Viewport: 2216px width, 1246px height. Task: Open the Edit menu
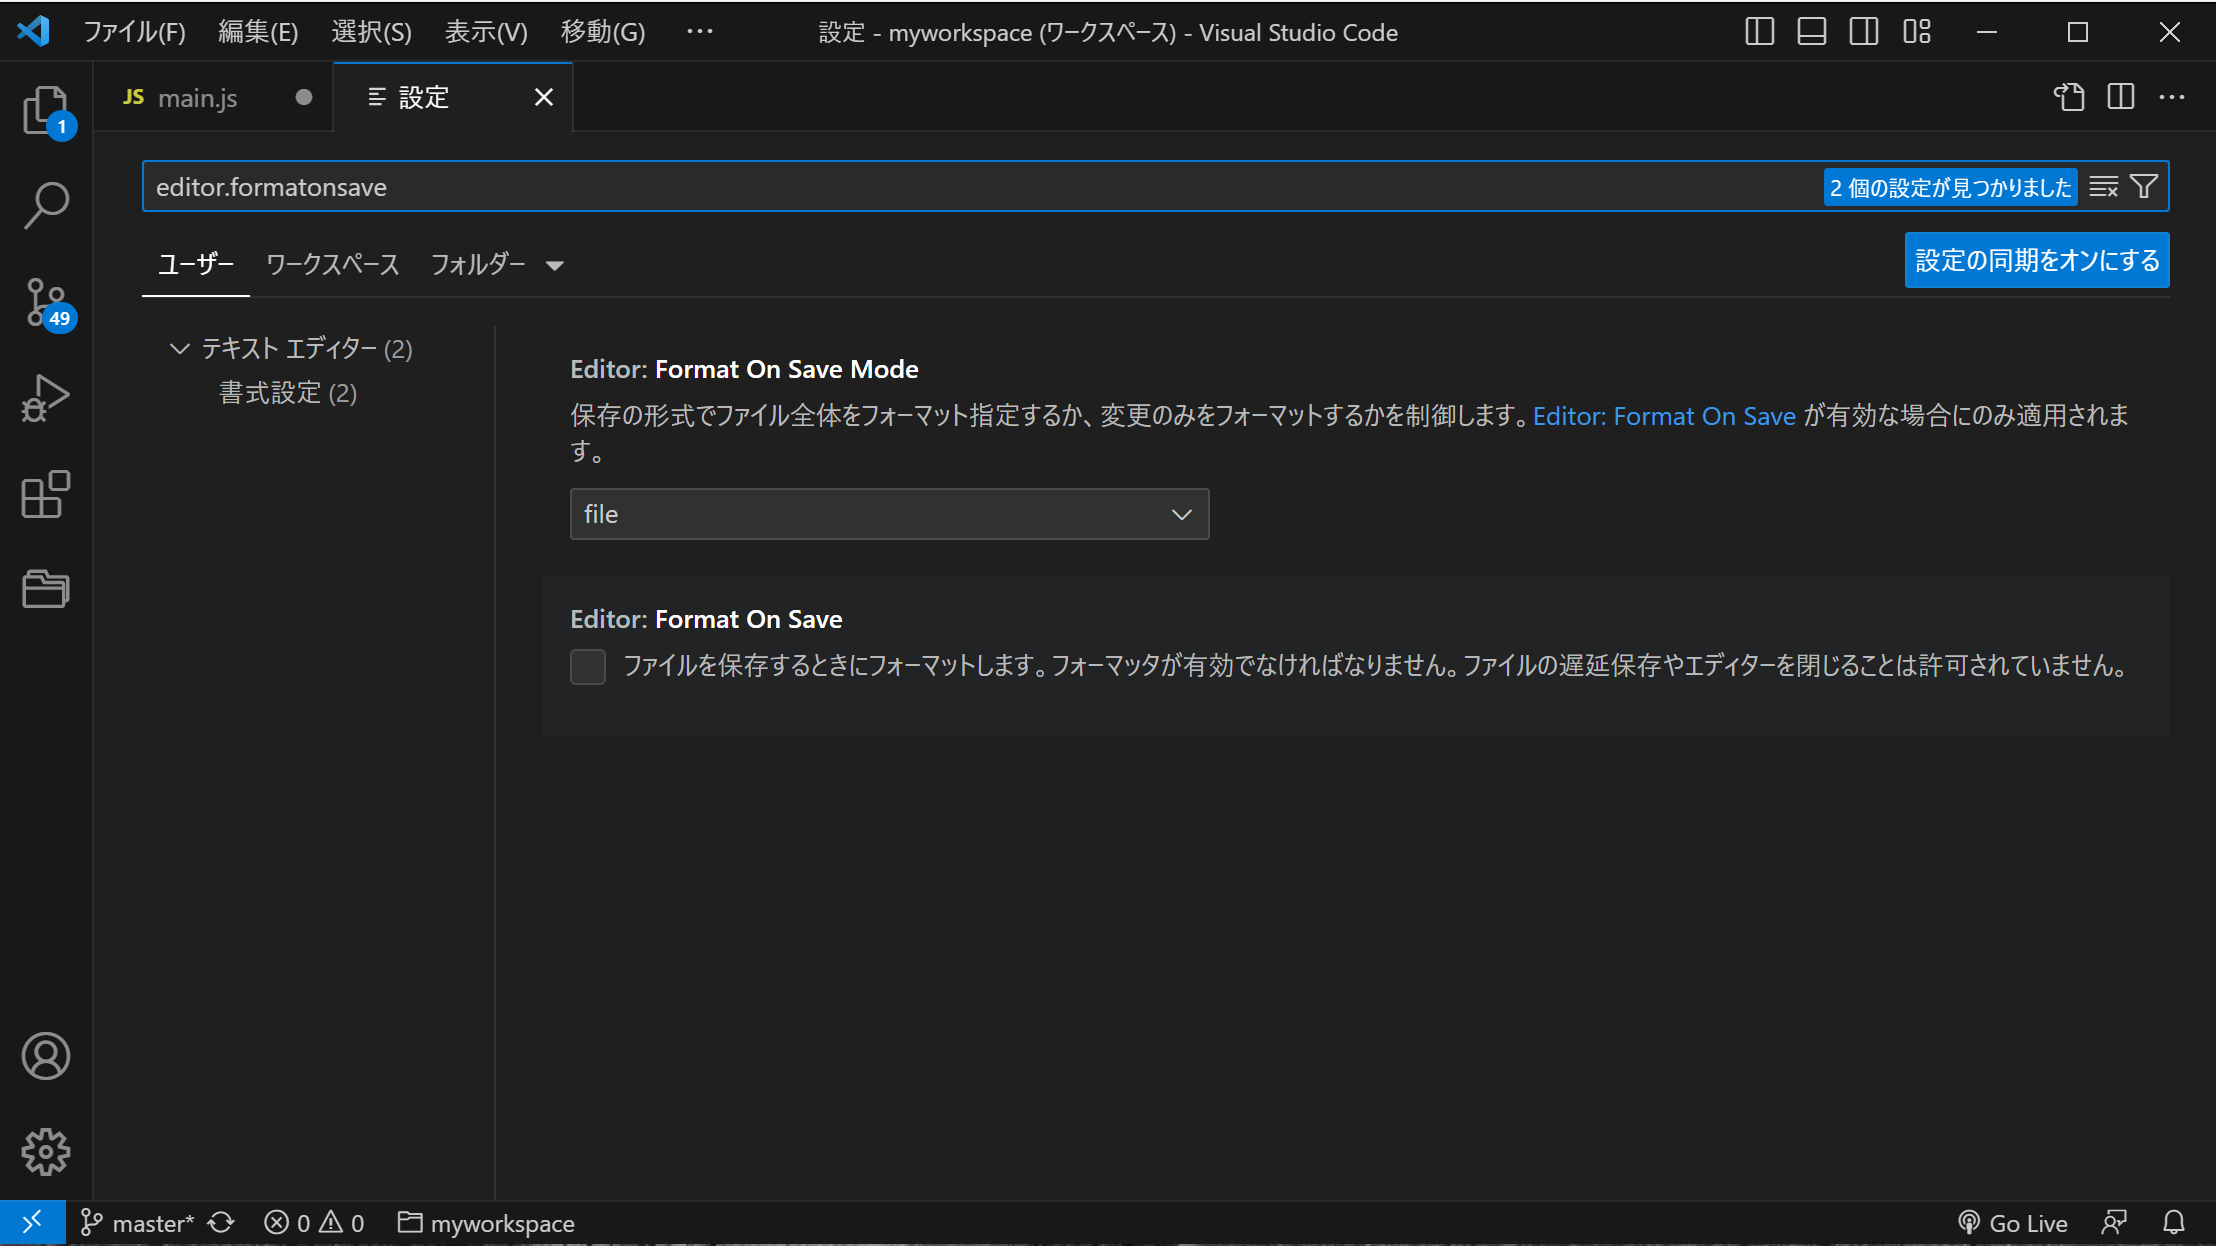tap(258, 32)
